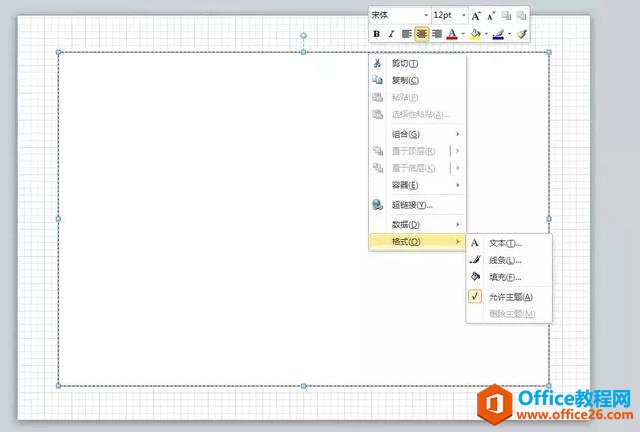Viewport: 640px width, 432px height.
Task: Select the highlighted 格式(O) menu item
Action: (x=417, y=242)
